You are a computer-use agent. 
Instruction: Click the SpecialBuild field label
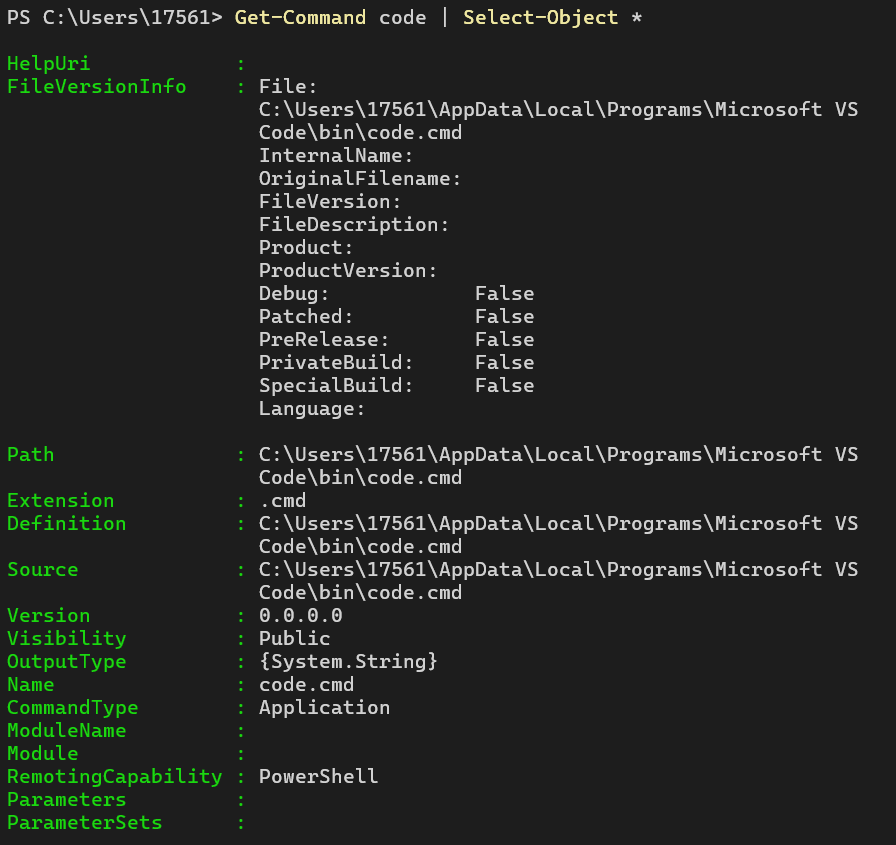(336, 386)
